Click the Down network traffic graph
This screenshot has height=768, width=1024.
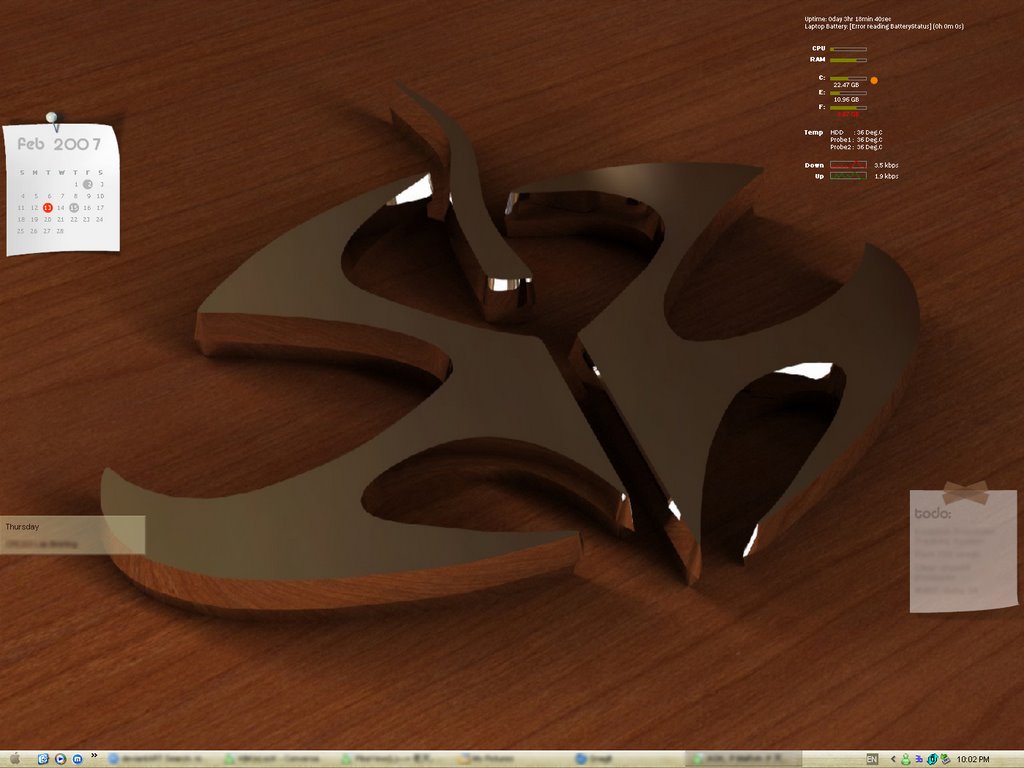pyautogui.click(x=848, y=165)
